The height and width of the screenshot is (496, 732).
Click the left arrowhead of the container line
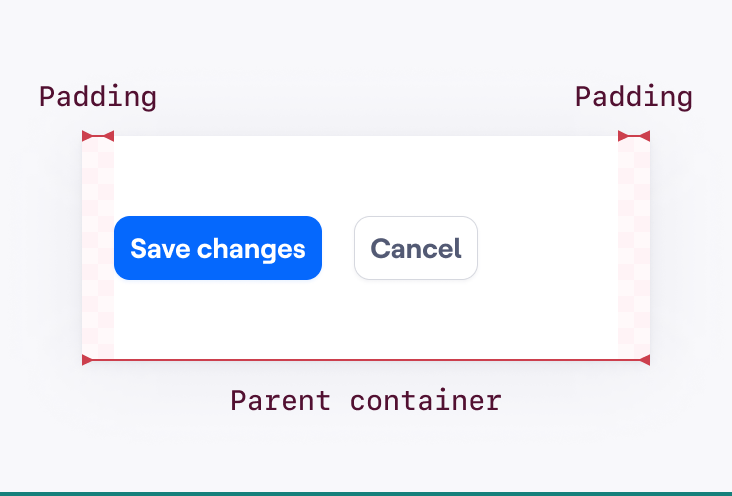[87, 360]
